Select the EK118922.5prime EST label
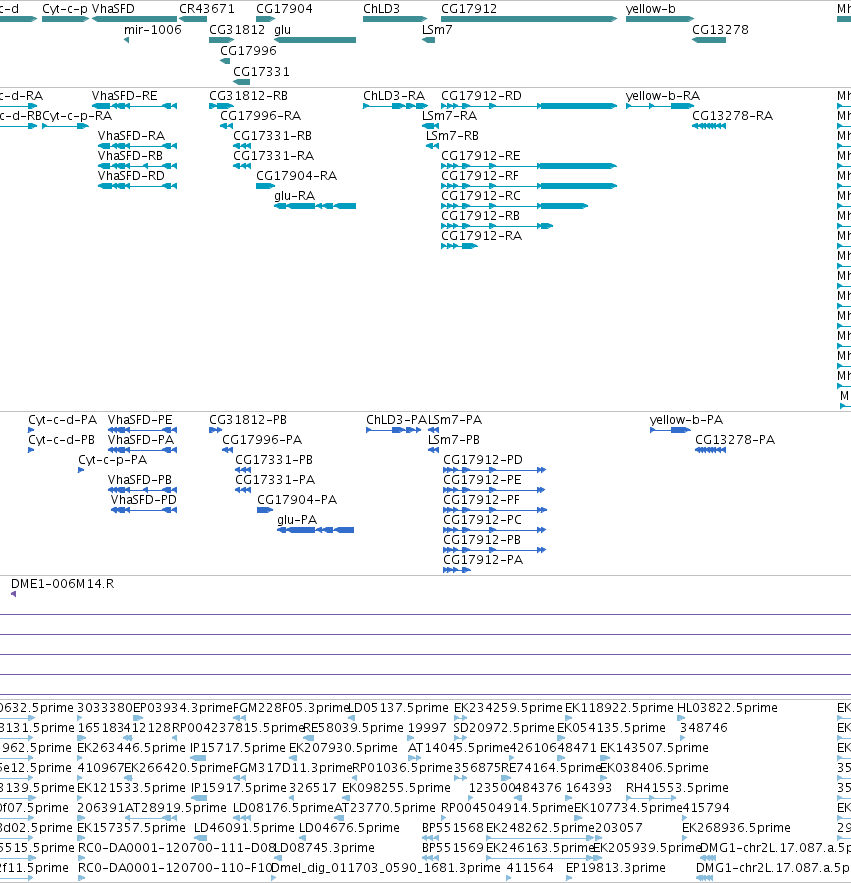 [619, 708]
